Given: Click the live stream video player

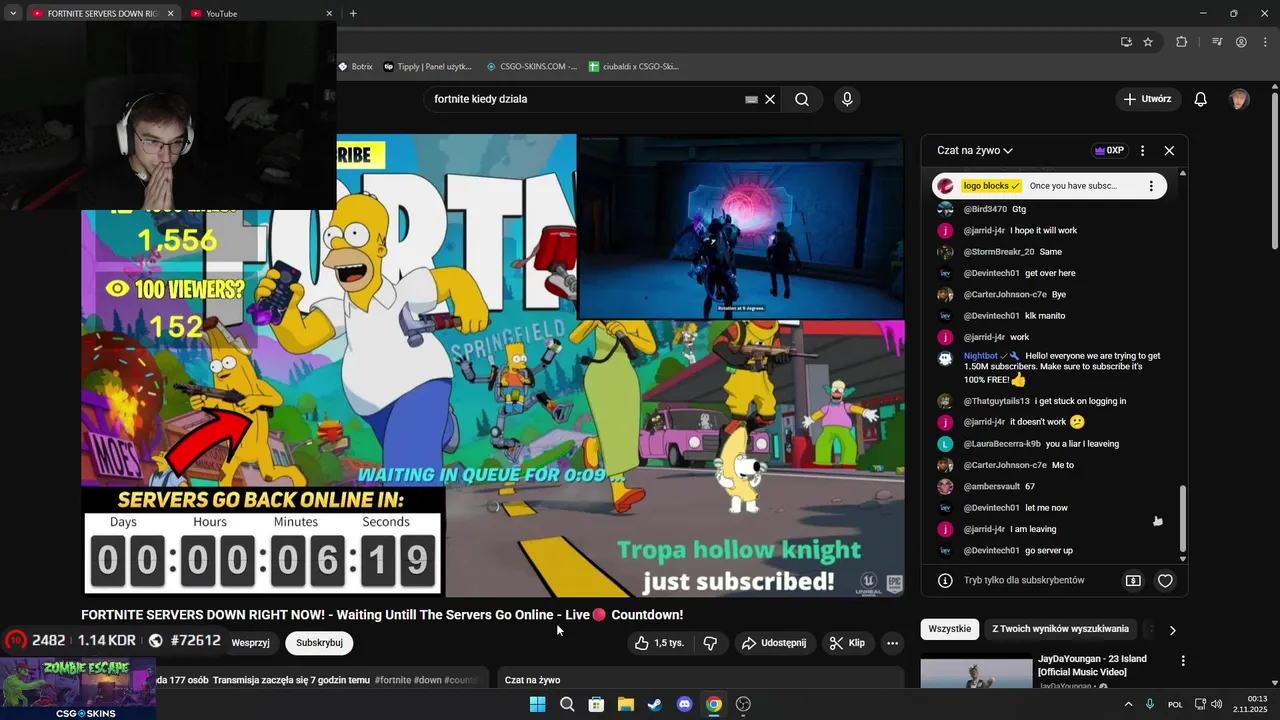Looking at the screenshot, I should tap(493, 365).
